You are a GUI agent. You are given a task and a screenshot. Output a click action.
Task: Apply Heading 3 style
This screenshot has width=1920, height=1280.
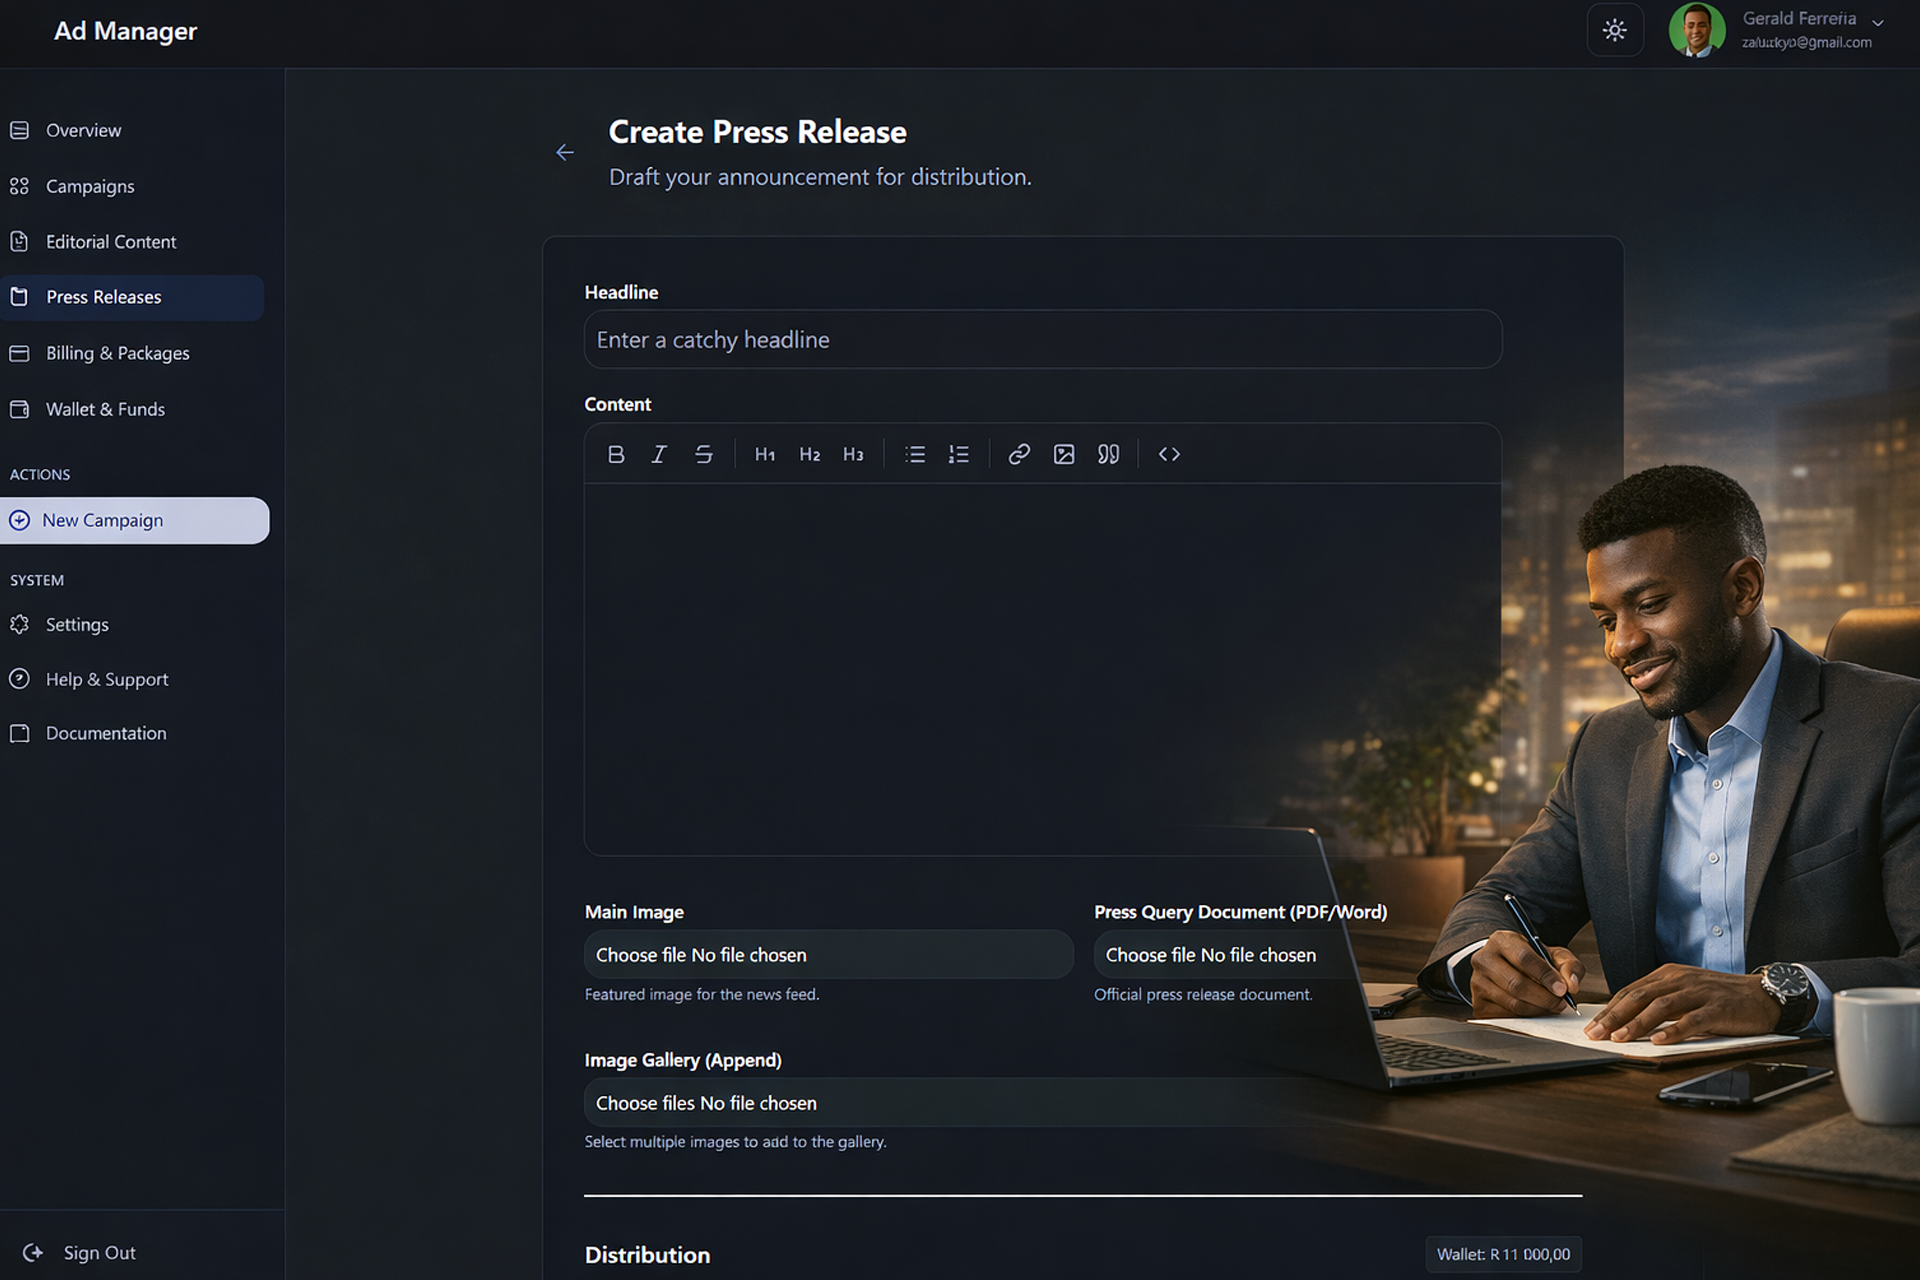click(852, 454)
